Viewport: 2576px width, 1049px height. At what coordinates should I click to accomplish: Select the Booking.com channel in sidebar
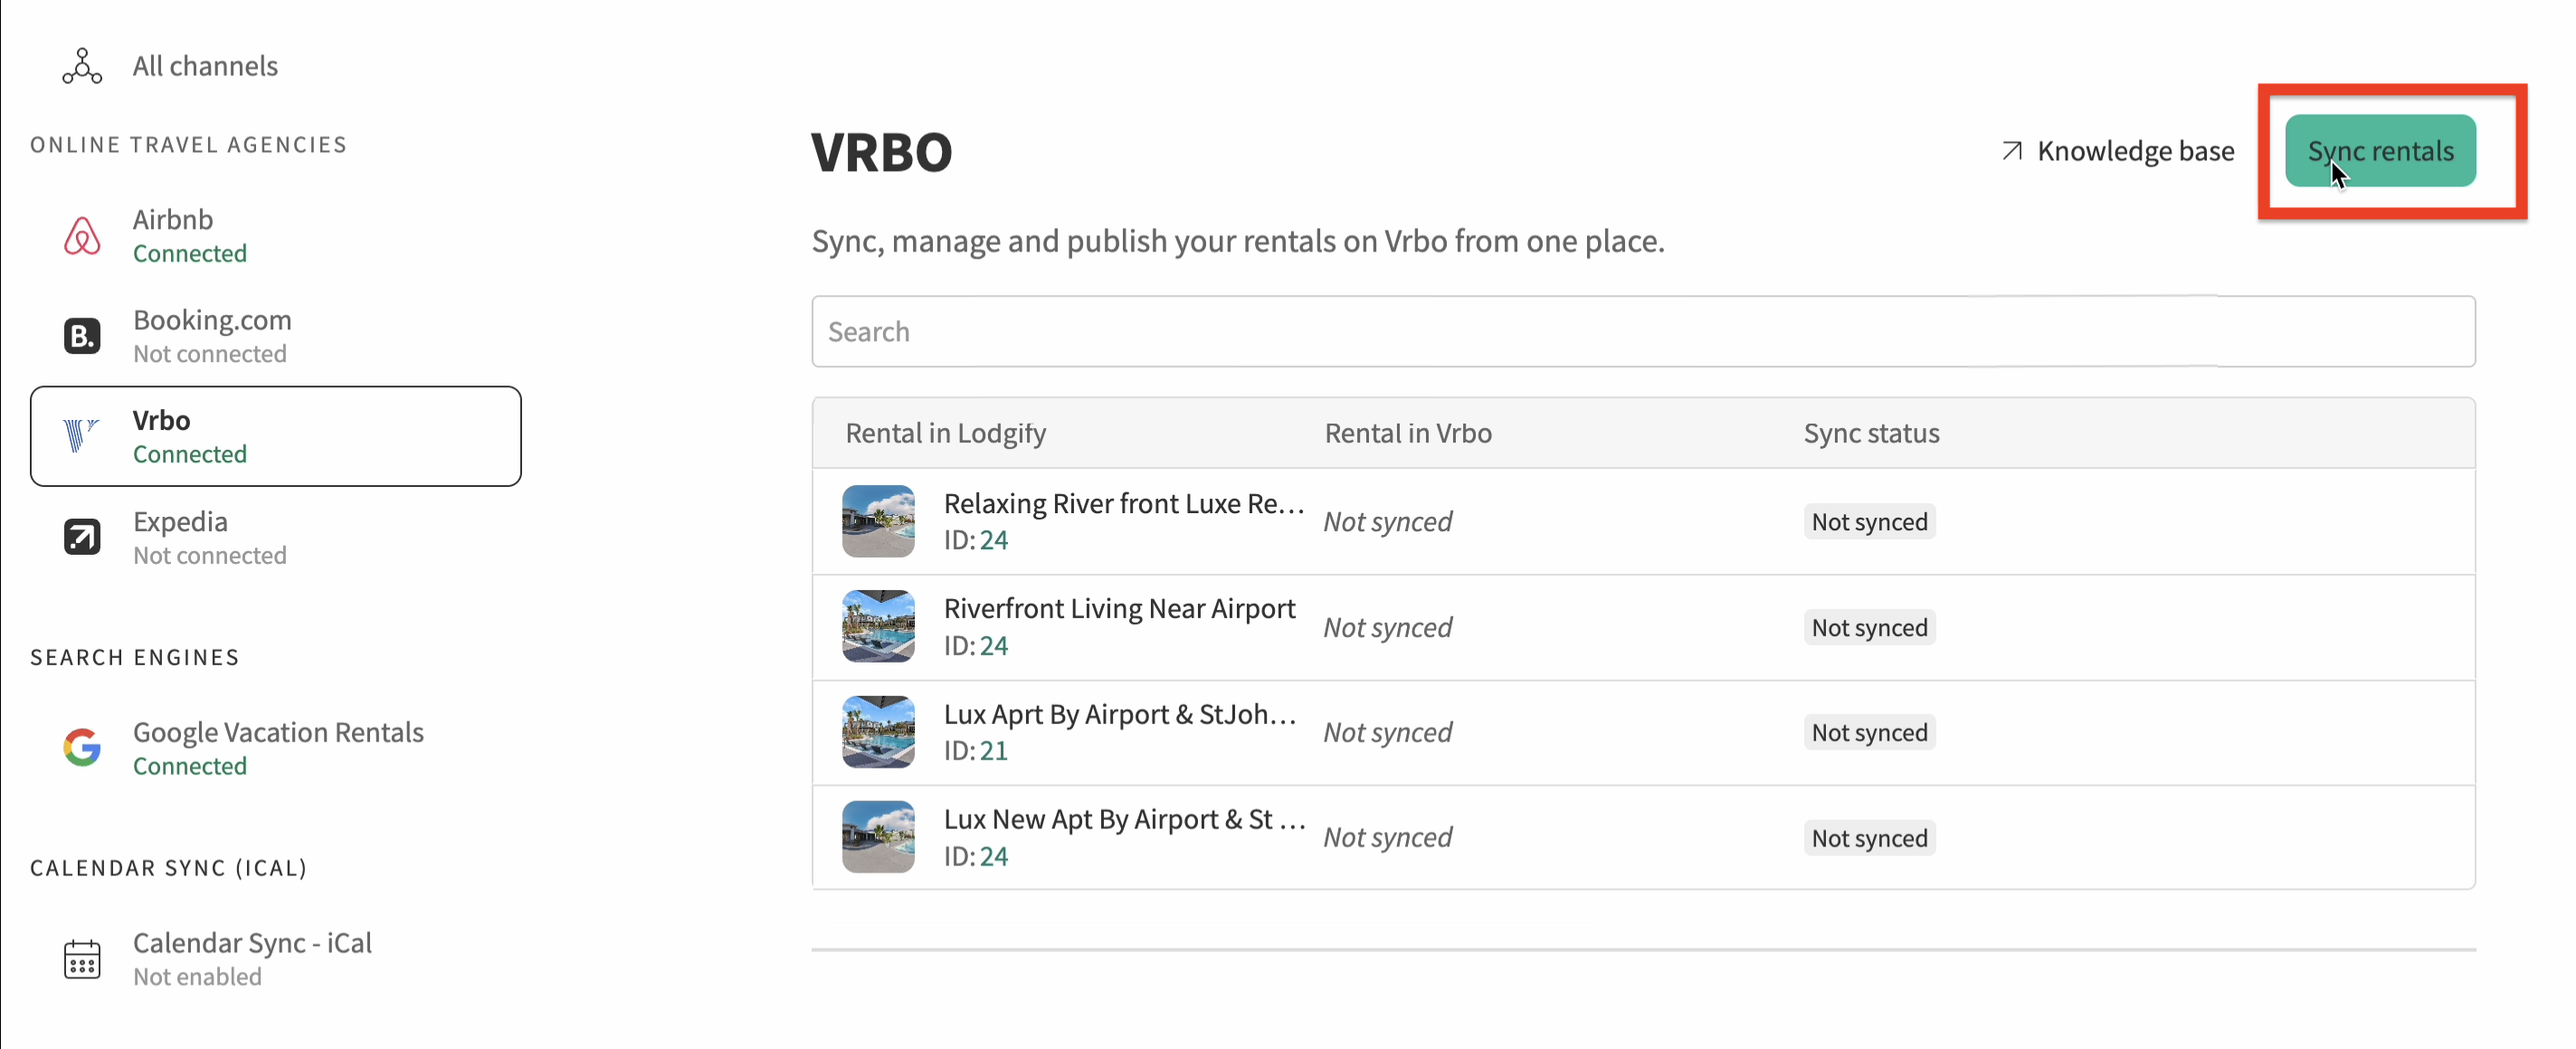tap(212, 335)
